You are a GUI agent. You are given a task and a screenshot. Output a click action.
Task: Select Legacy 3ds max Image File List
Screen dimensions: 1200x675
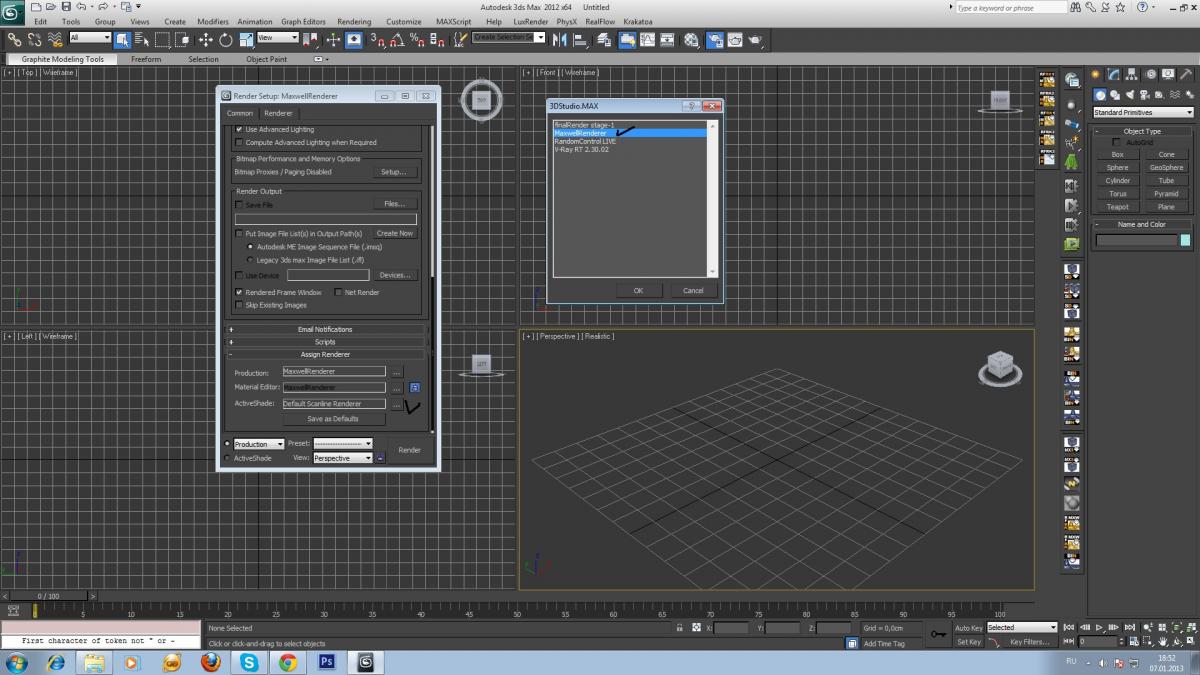[x=250, y=260]
